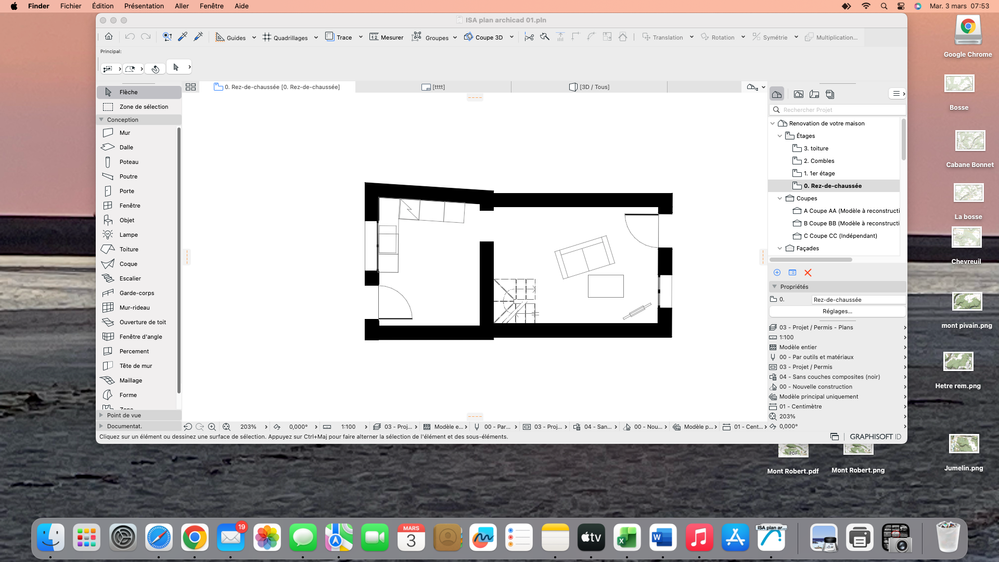999x562 pixels.
Task: Activate the Coque shell tool
Action: tap(139, 264)
